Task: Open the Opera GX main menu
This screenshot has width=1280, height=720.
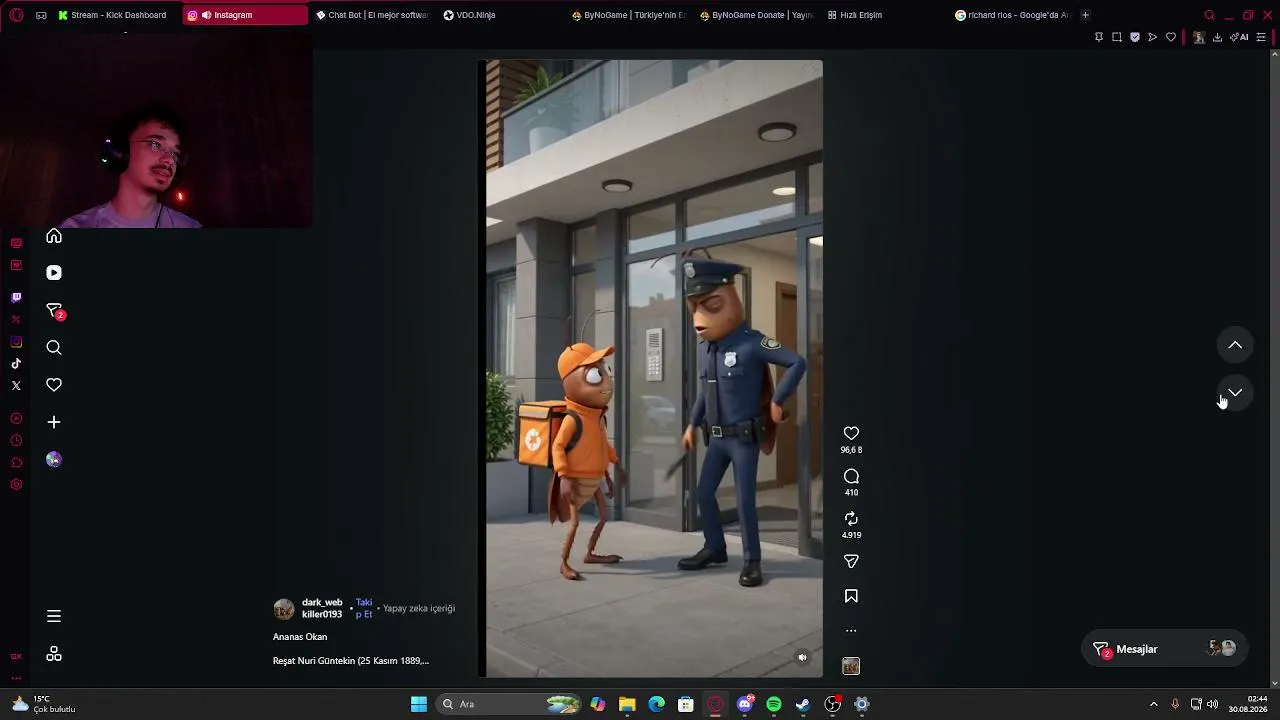Action: [x=16, y=15]
